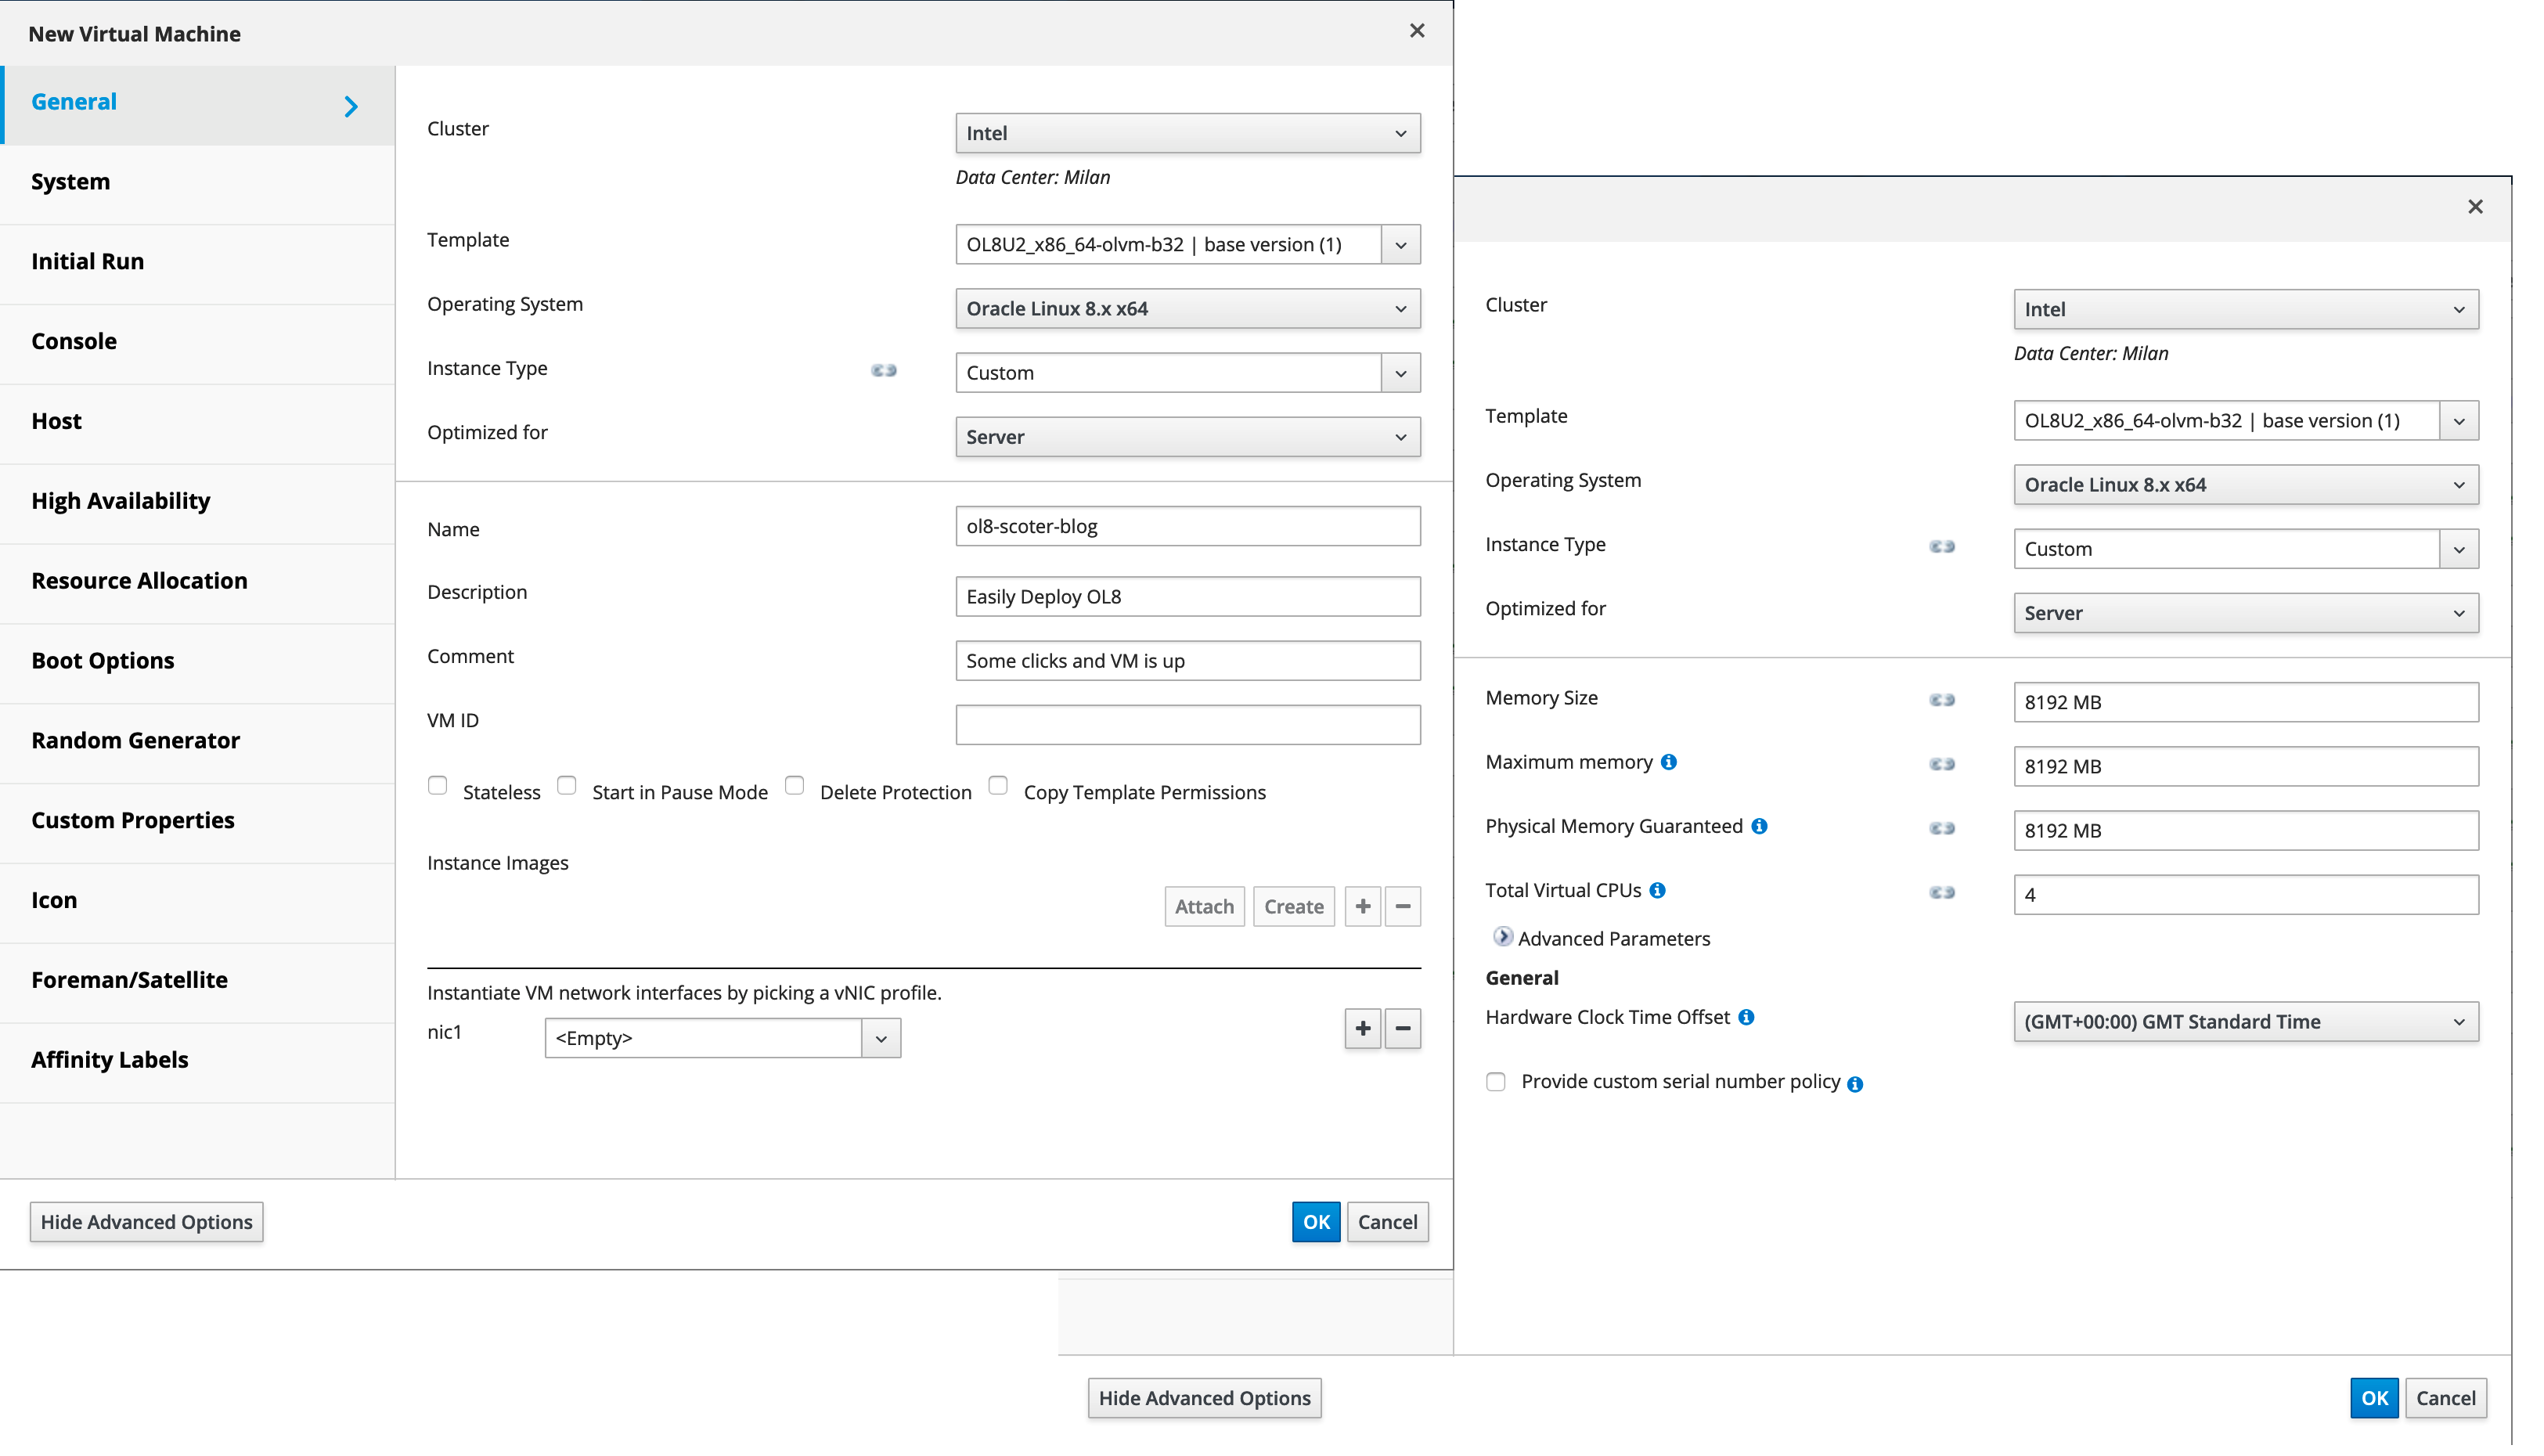
Task: Click Attach button for instance images
Action: (x=1203, y=906)
